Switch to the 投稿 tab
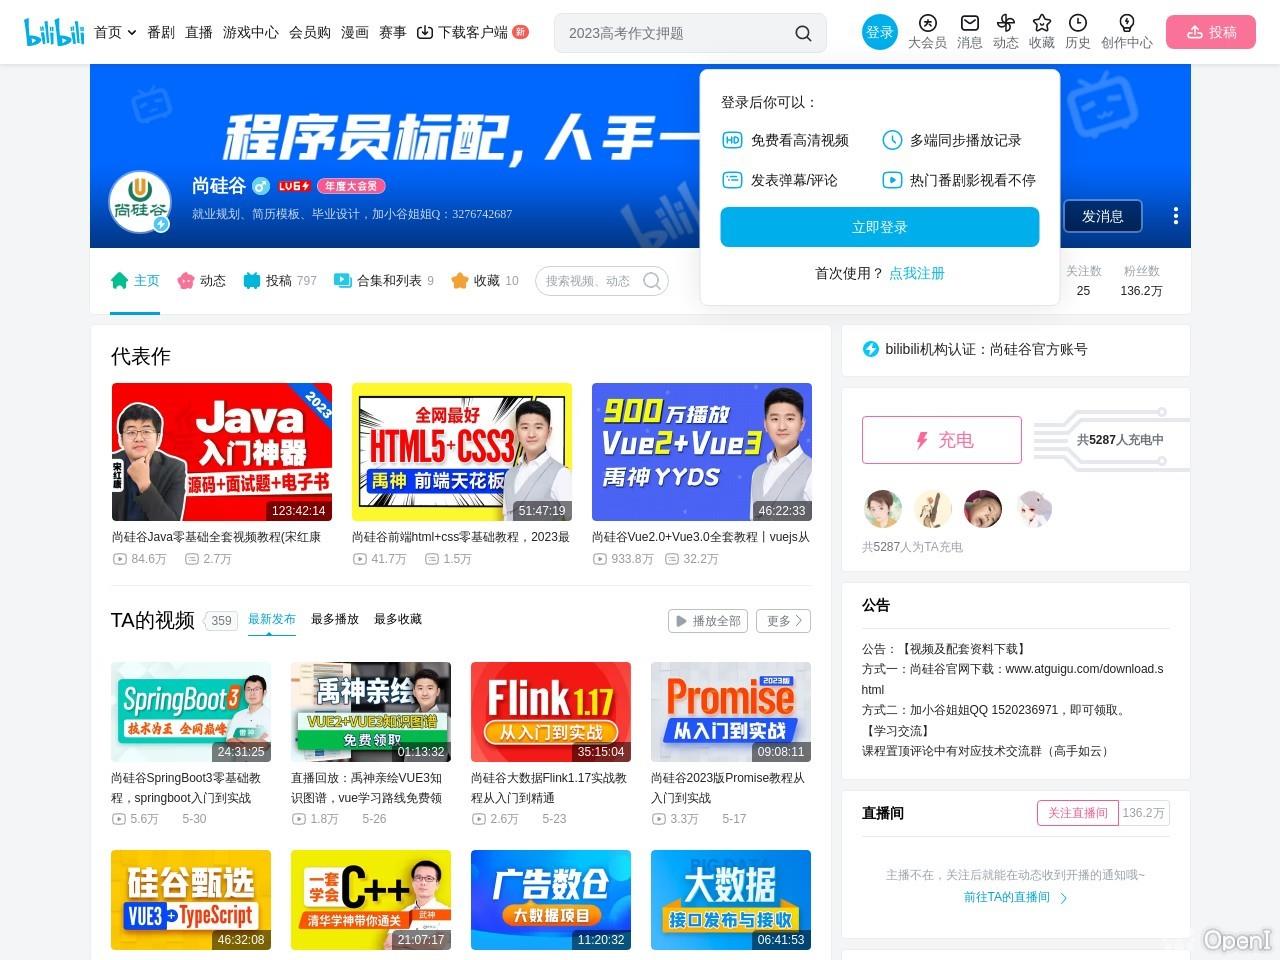The image size is (1280, 960). (279, 281)
